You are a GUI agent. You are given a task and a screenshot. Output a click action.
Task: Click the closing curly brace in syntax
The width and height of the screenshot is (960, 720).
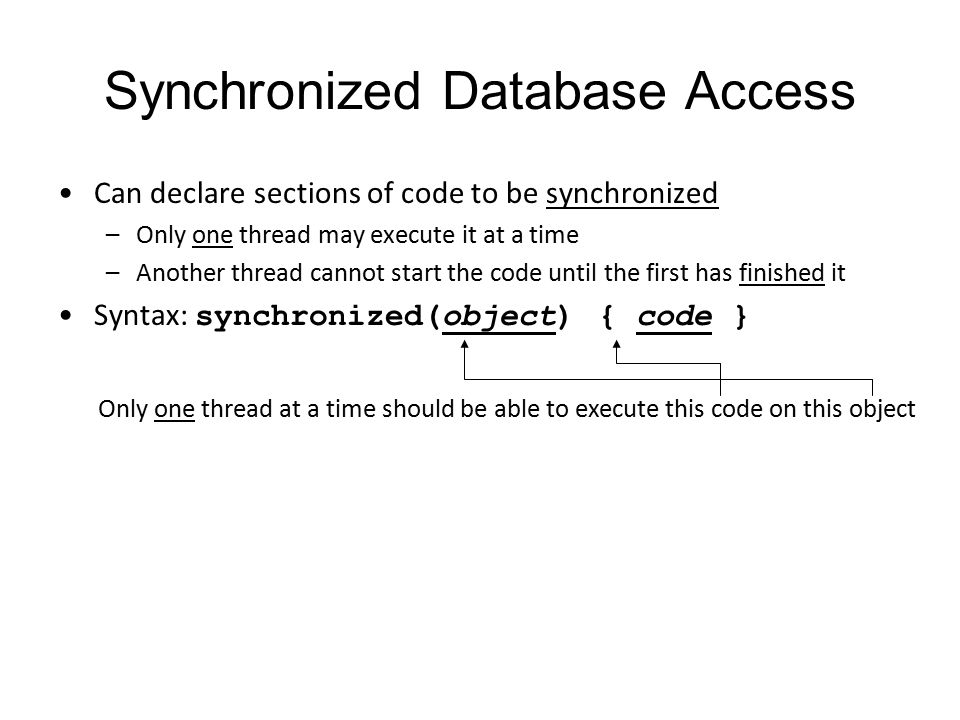(741, 317)
